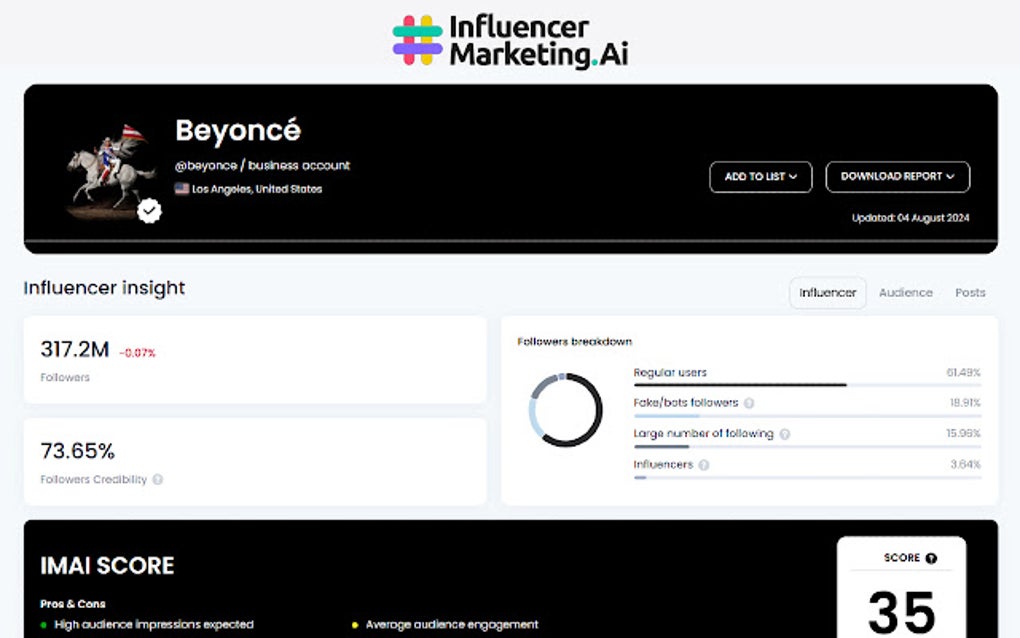This screenshot has height=638, width=1020.
Task: Select the Influencer tab
Action: pos(827,293)
